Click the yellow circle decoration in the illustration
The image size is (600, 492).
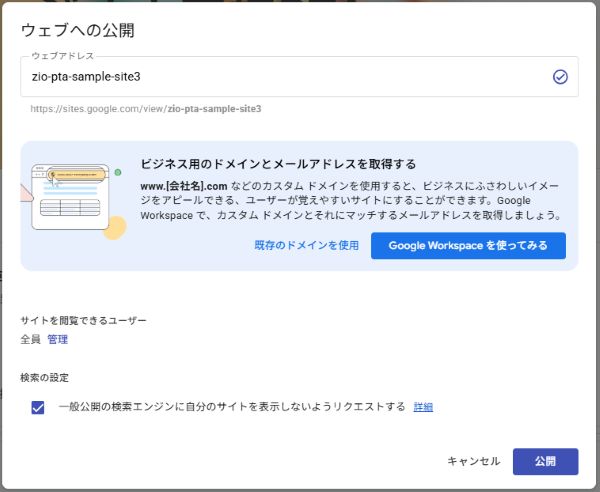coord(115,228)
